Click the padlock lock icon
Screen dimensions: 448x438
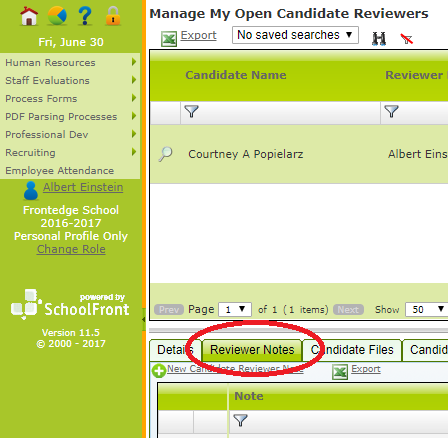[113, 16]
